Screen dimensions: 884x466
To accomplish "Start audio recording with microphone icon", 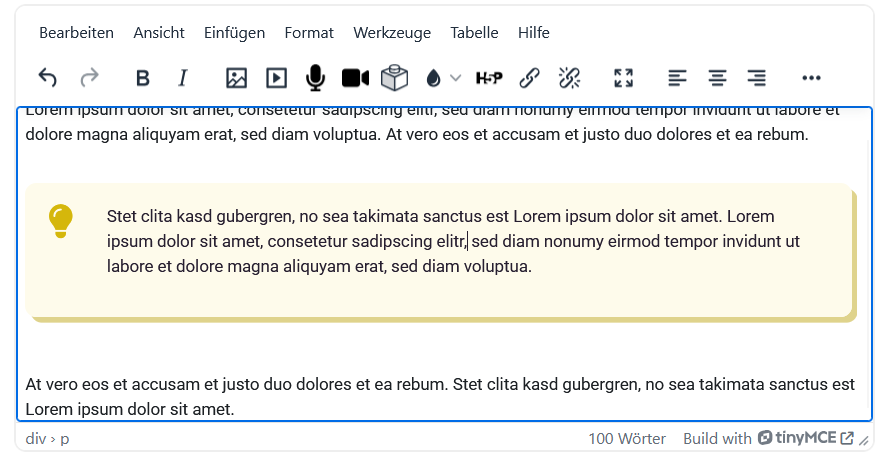I will click(x=315, y=78).
